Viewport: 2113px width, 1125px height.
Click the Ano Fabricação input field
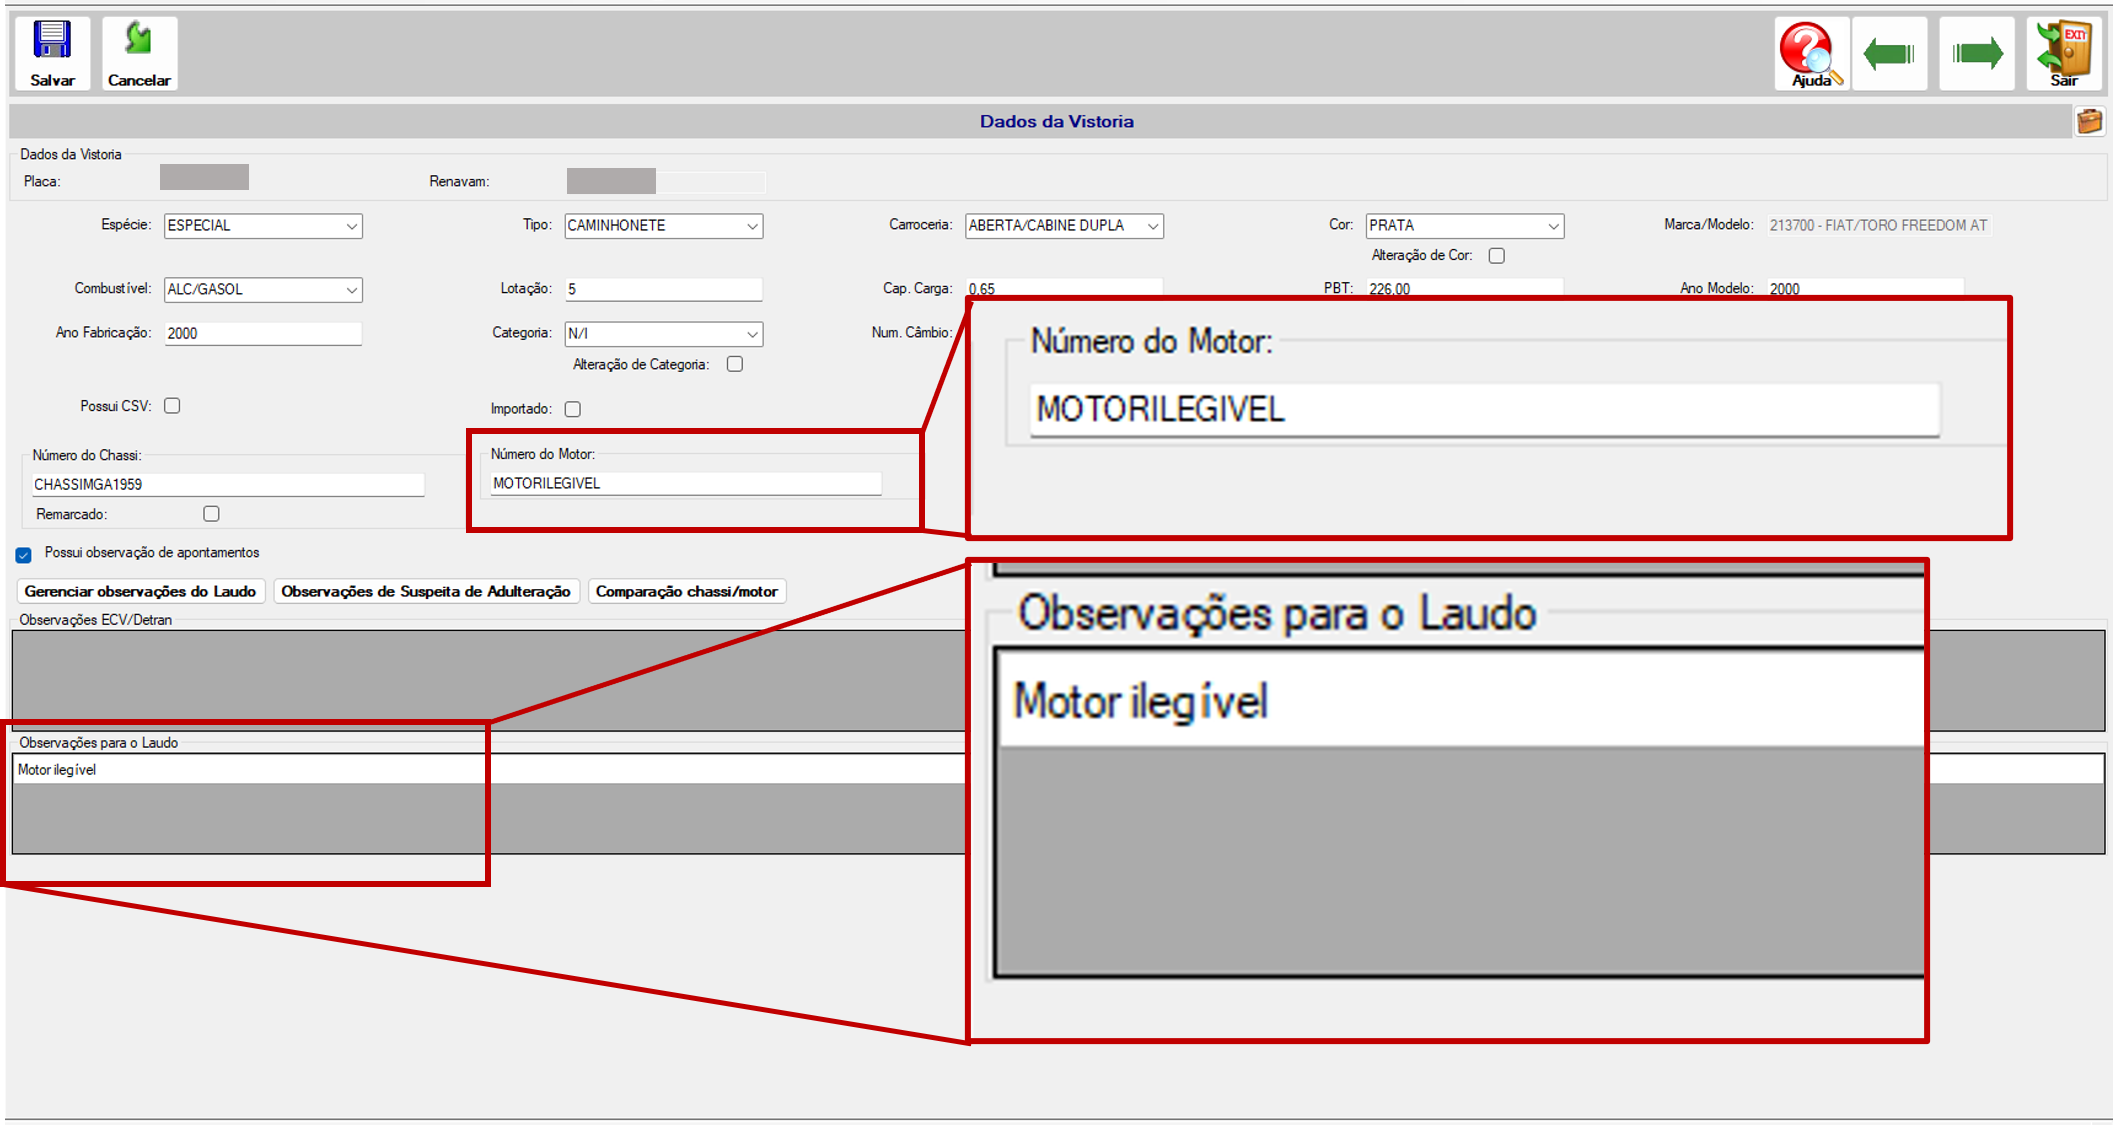263,333
